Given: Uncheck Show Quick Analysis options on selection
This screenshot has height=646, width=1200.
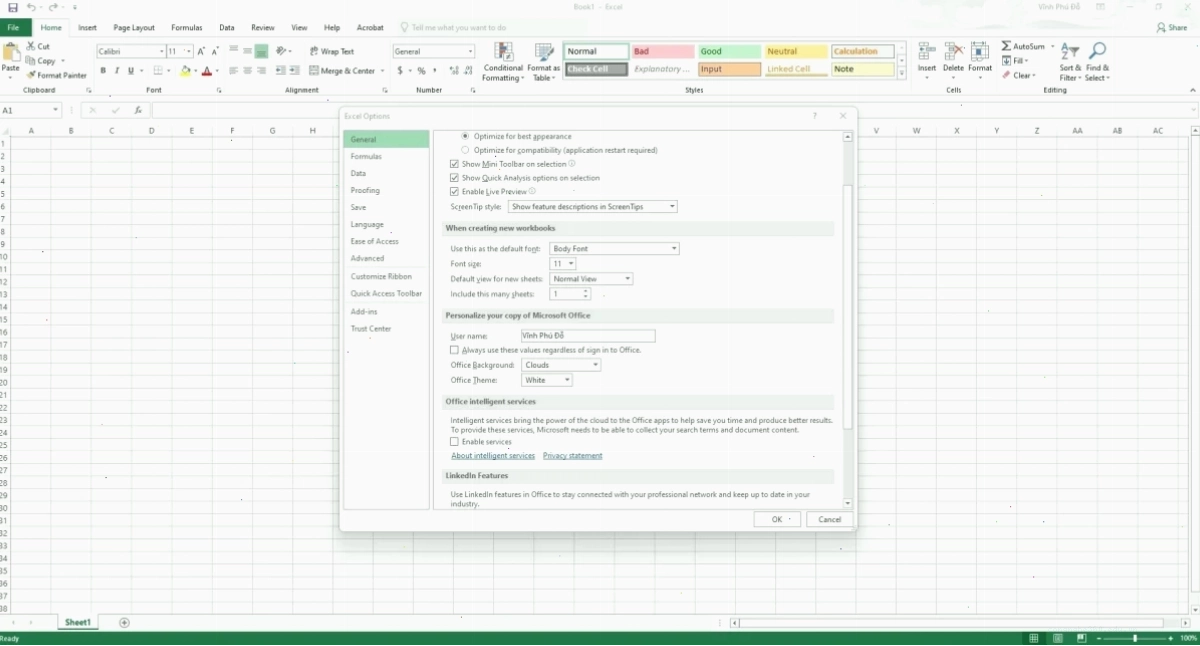Looking at the screenshot, I should [x=454, y=178].
